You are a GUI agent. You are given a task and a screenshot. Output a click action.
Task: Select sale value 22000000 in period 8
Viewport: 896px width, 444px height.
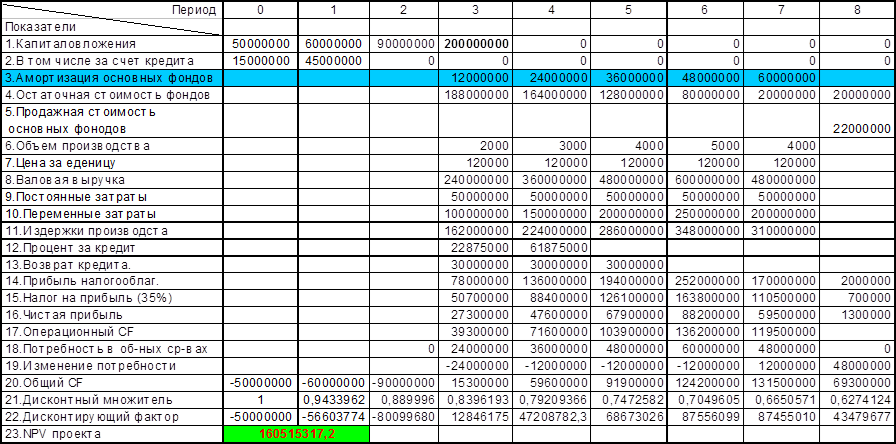pos(858,129)
